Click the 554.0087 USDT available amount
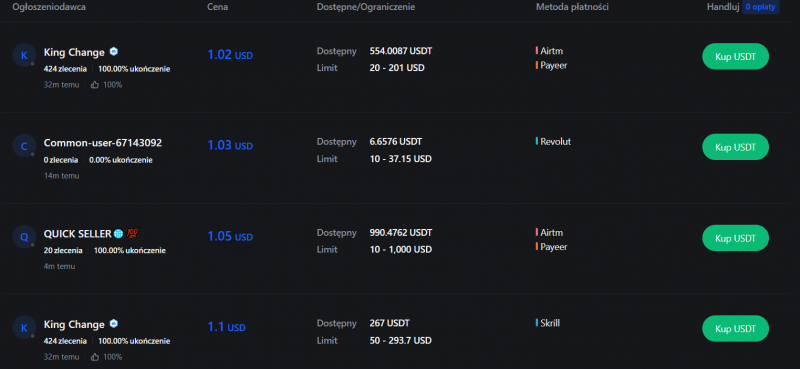This screenshot has height=369, width=800. click(x=401, y=51)
